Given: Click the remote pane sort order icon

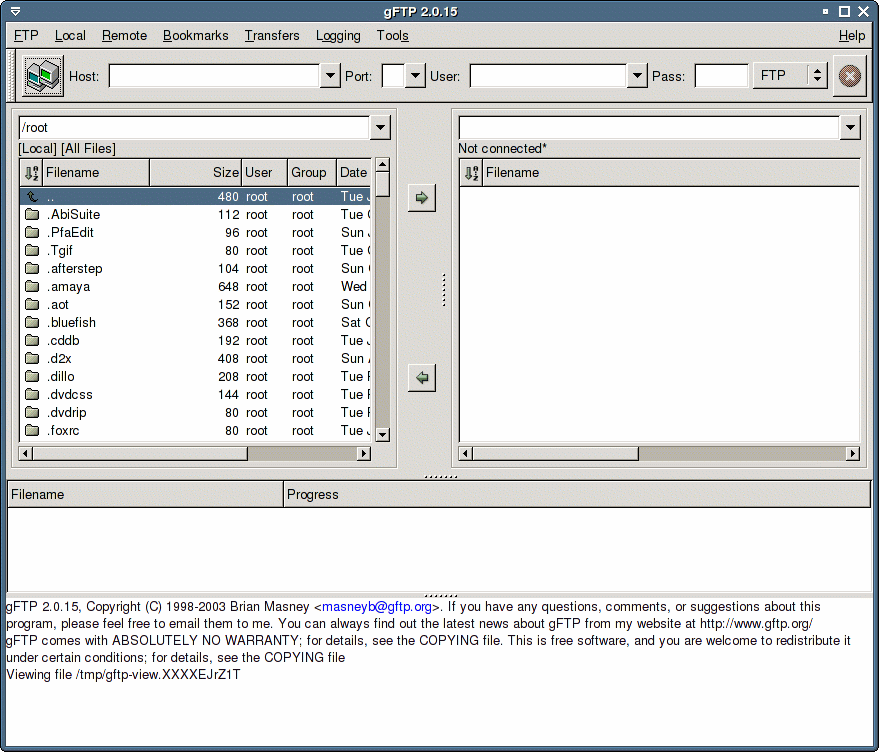Looking at the screenshot, I should (x=472, y=173).
